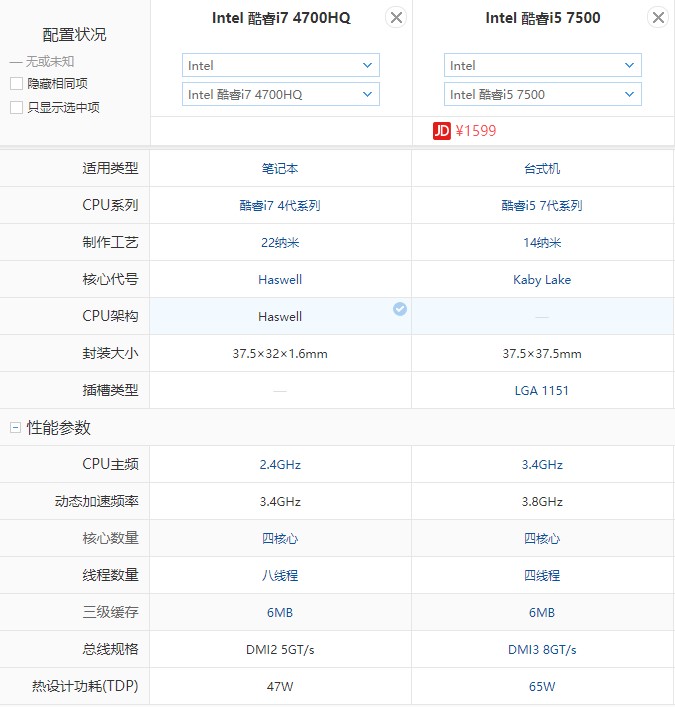Screen dimensions: 675x707
Task: Click the Intel 酷睿i7 4700HQ header title
Action: [x=281, y=18]
